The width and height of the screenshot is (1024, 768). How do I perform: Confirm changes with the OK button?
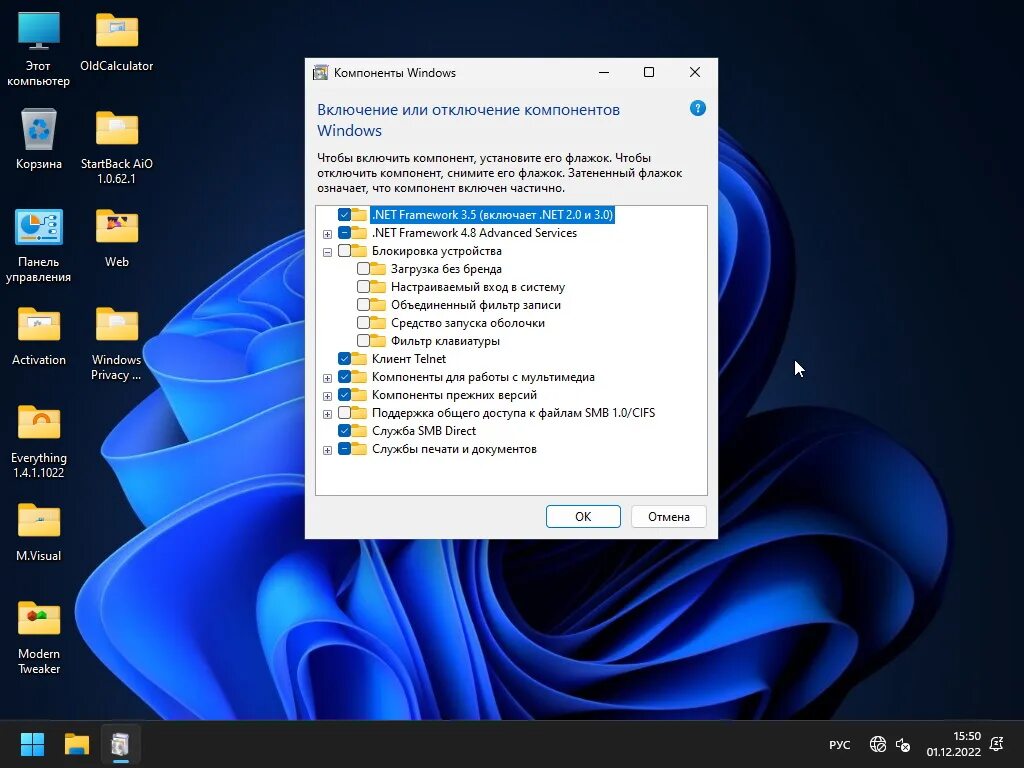[583, 517]
